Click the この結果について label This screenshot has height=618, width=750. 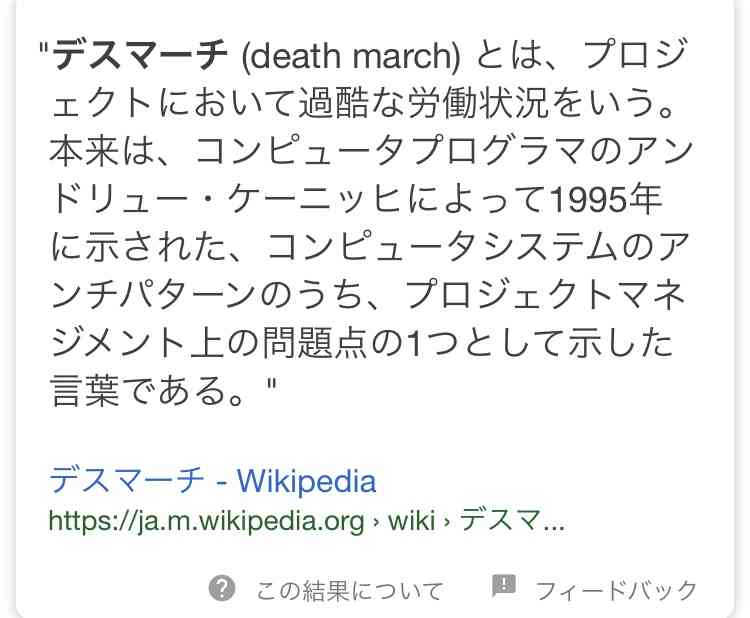pyautogui.click(x=350, y=590)
